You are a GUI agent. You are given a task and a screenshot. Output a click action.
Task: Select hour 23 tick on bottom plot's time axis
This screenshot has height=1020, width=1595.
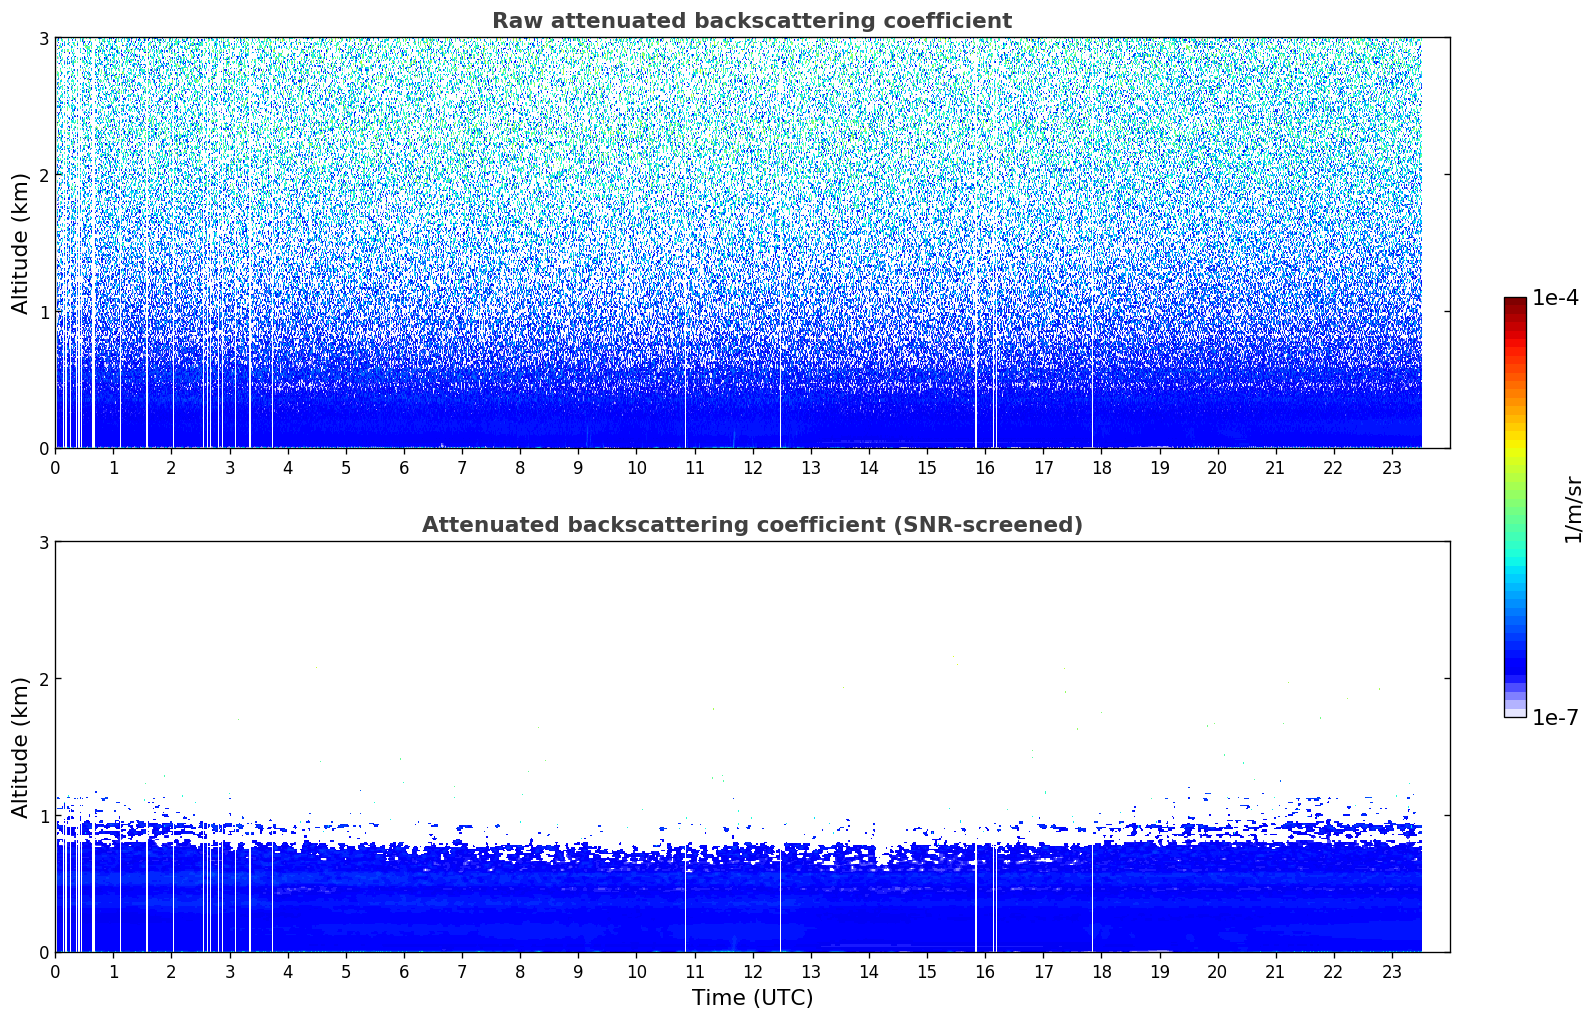click(x=1392, y=972)
